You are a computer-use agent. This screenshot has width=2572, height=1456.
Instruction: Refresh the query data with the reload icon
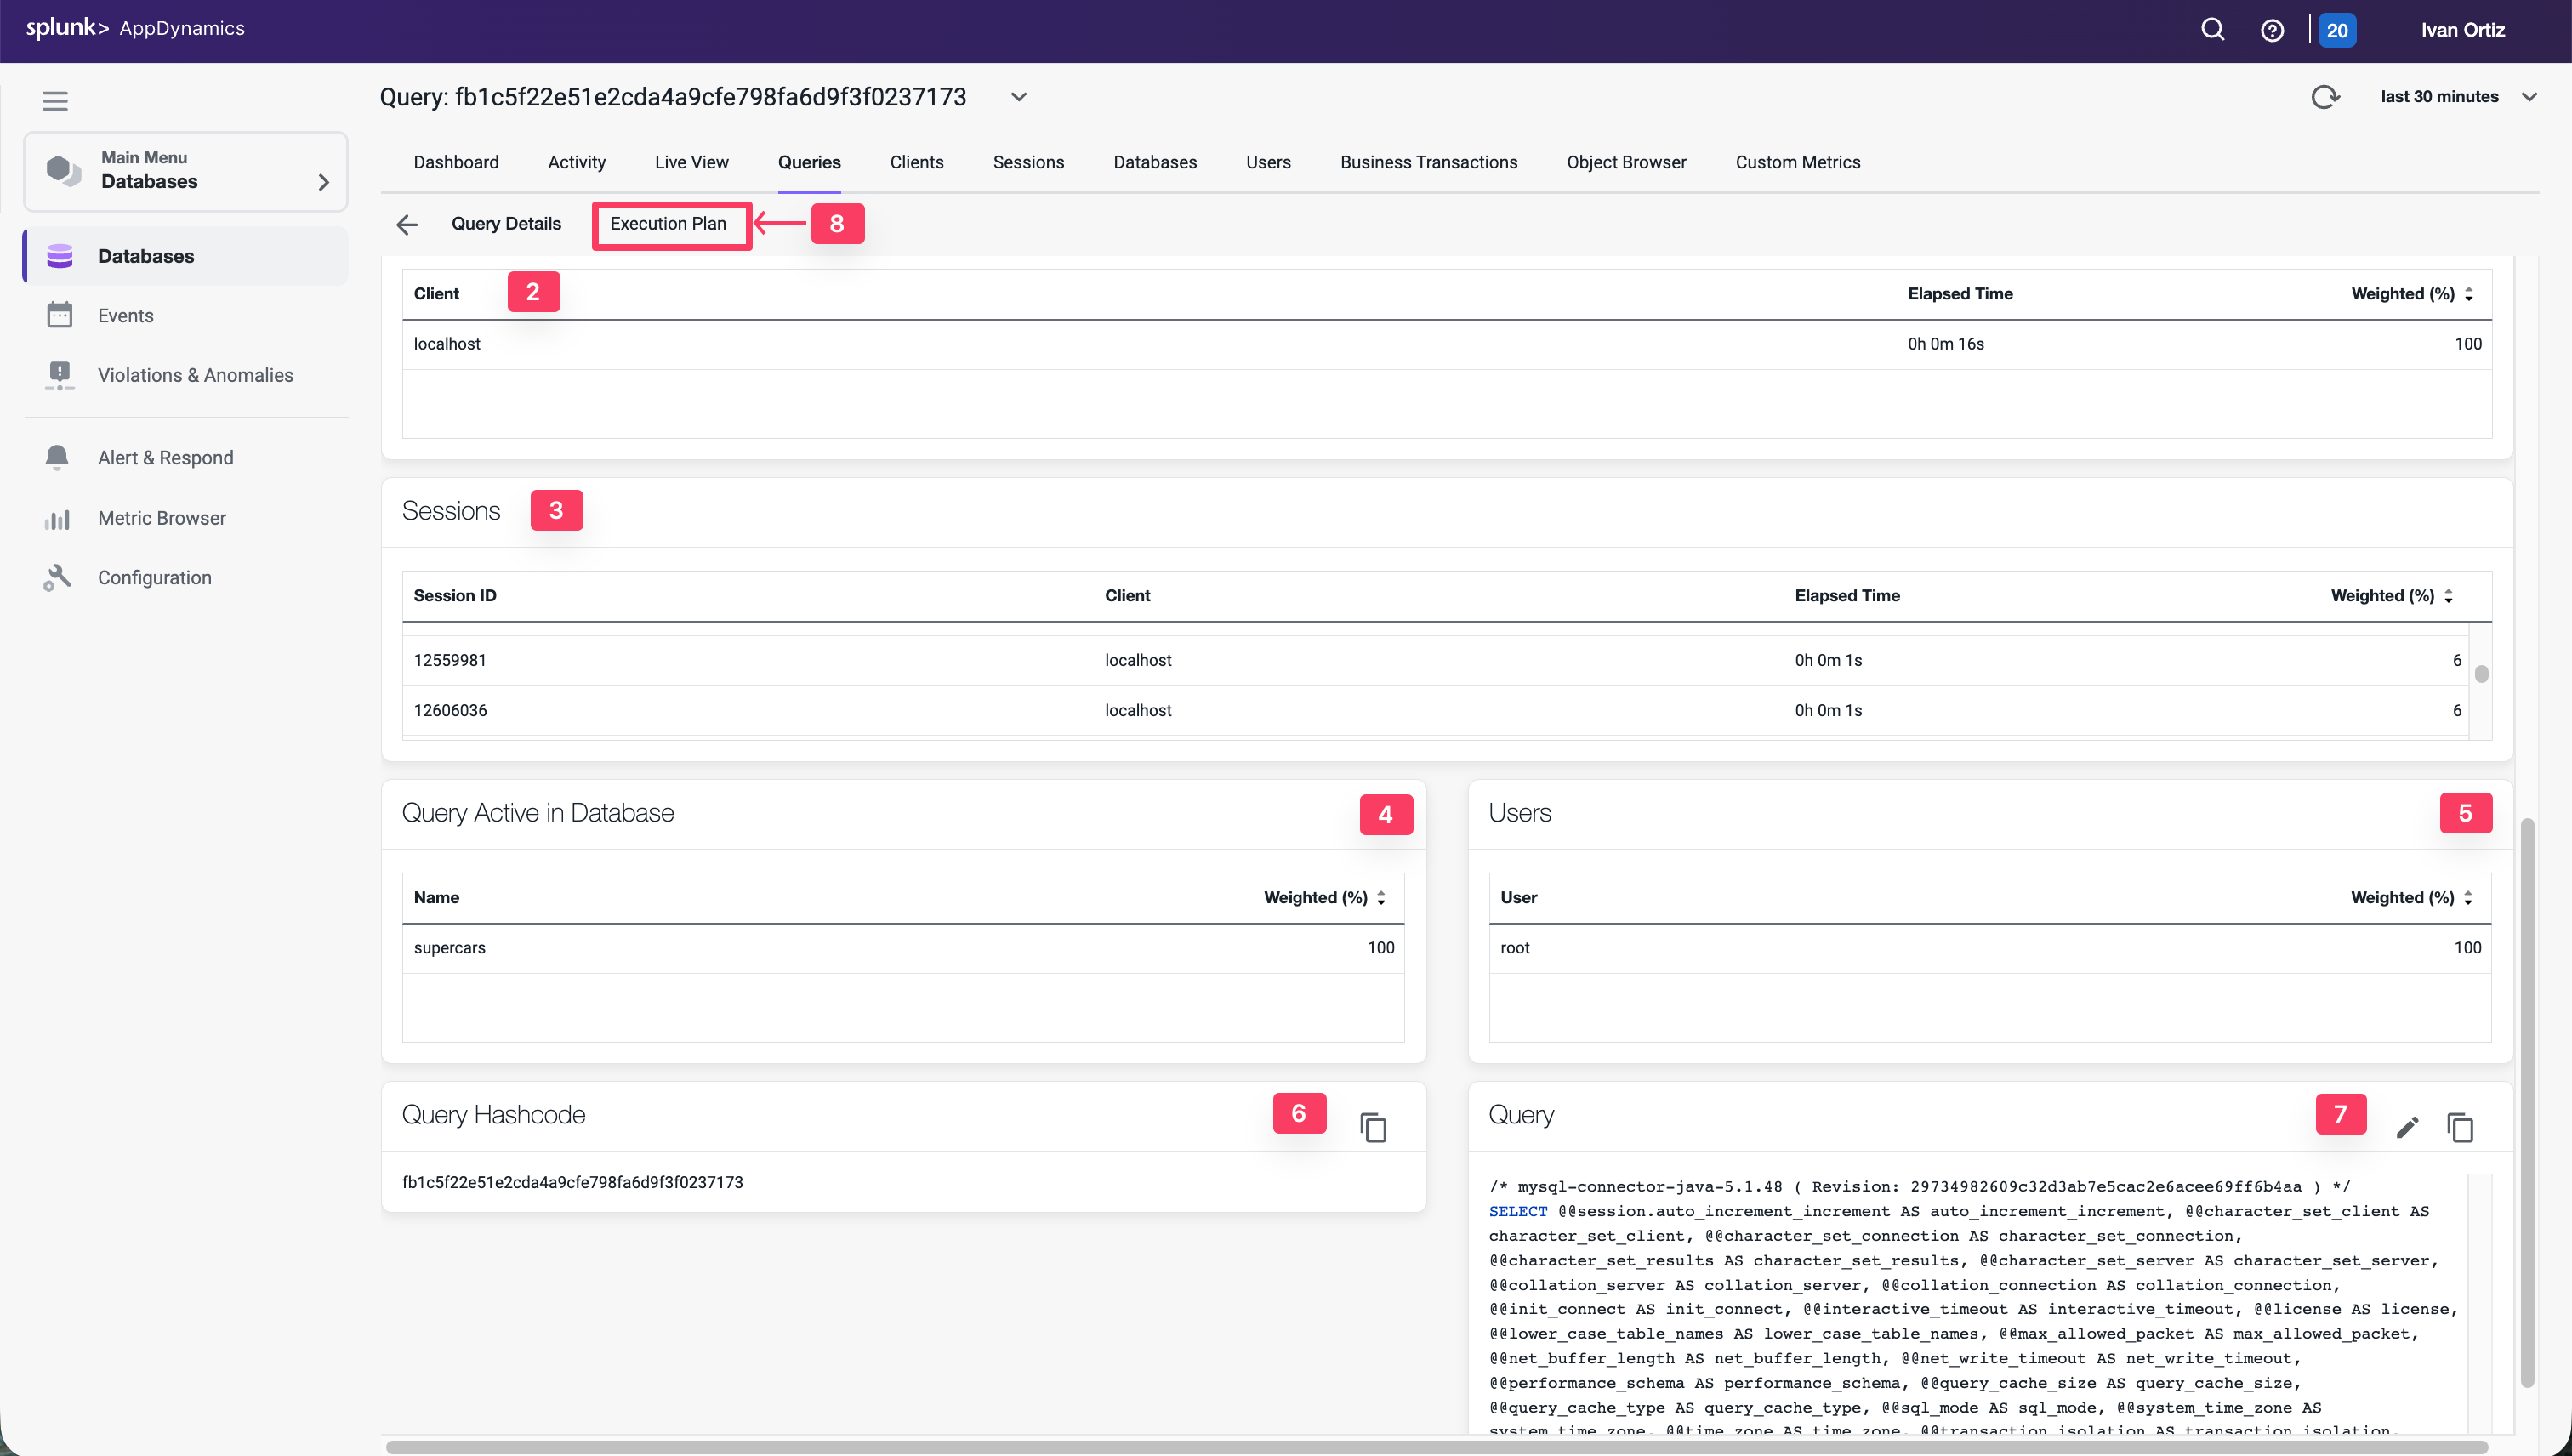point(2326,96)
